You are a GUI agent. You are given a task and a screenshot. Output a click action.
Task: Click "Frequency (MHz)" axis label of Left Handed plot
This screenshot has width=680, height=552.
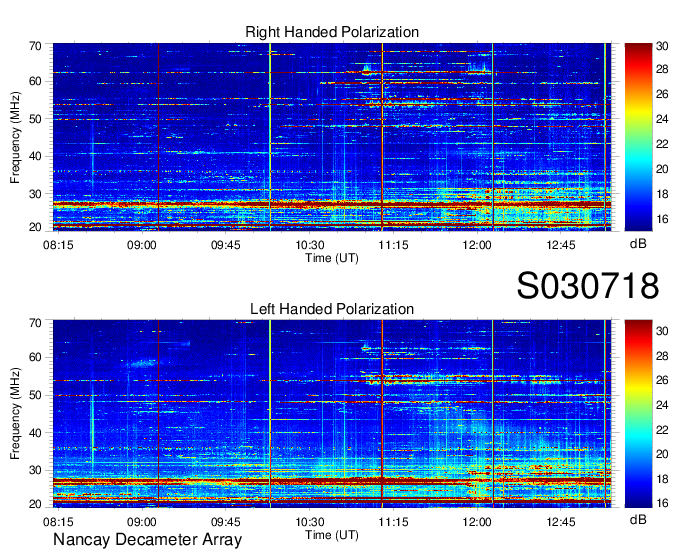pos(15,414)
